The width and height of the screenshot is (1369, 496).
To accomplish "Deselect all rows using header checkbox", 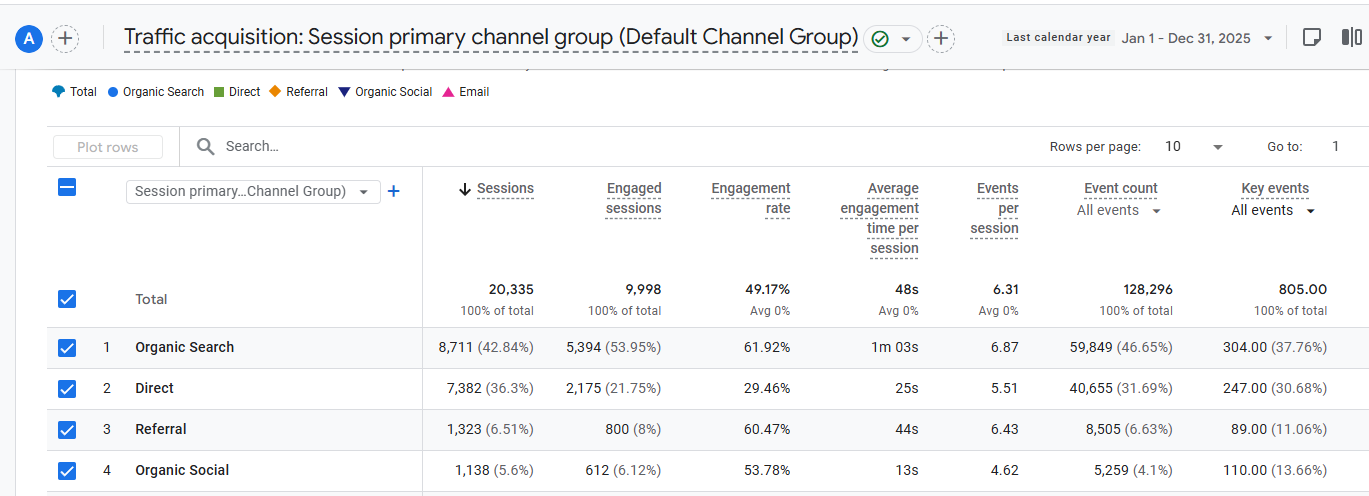I will [x=67, y=187].
